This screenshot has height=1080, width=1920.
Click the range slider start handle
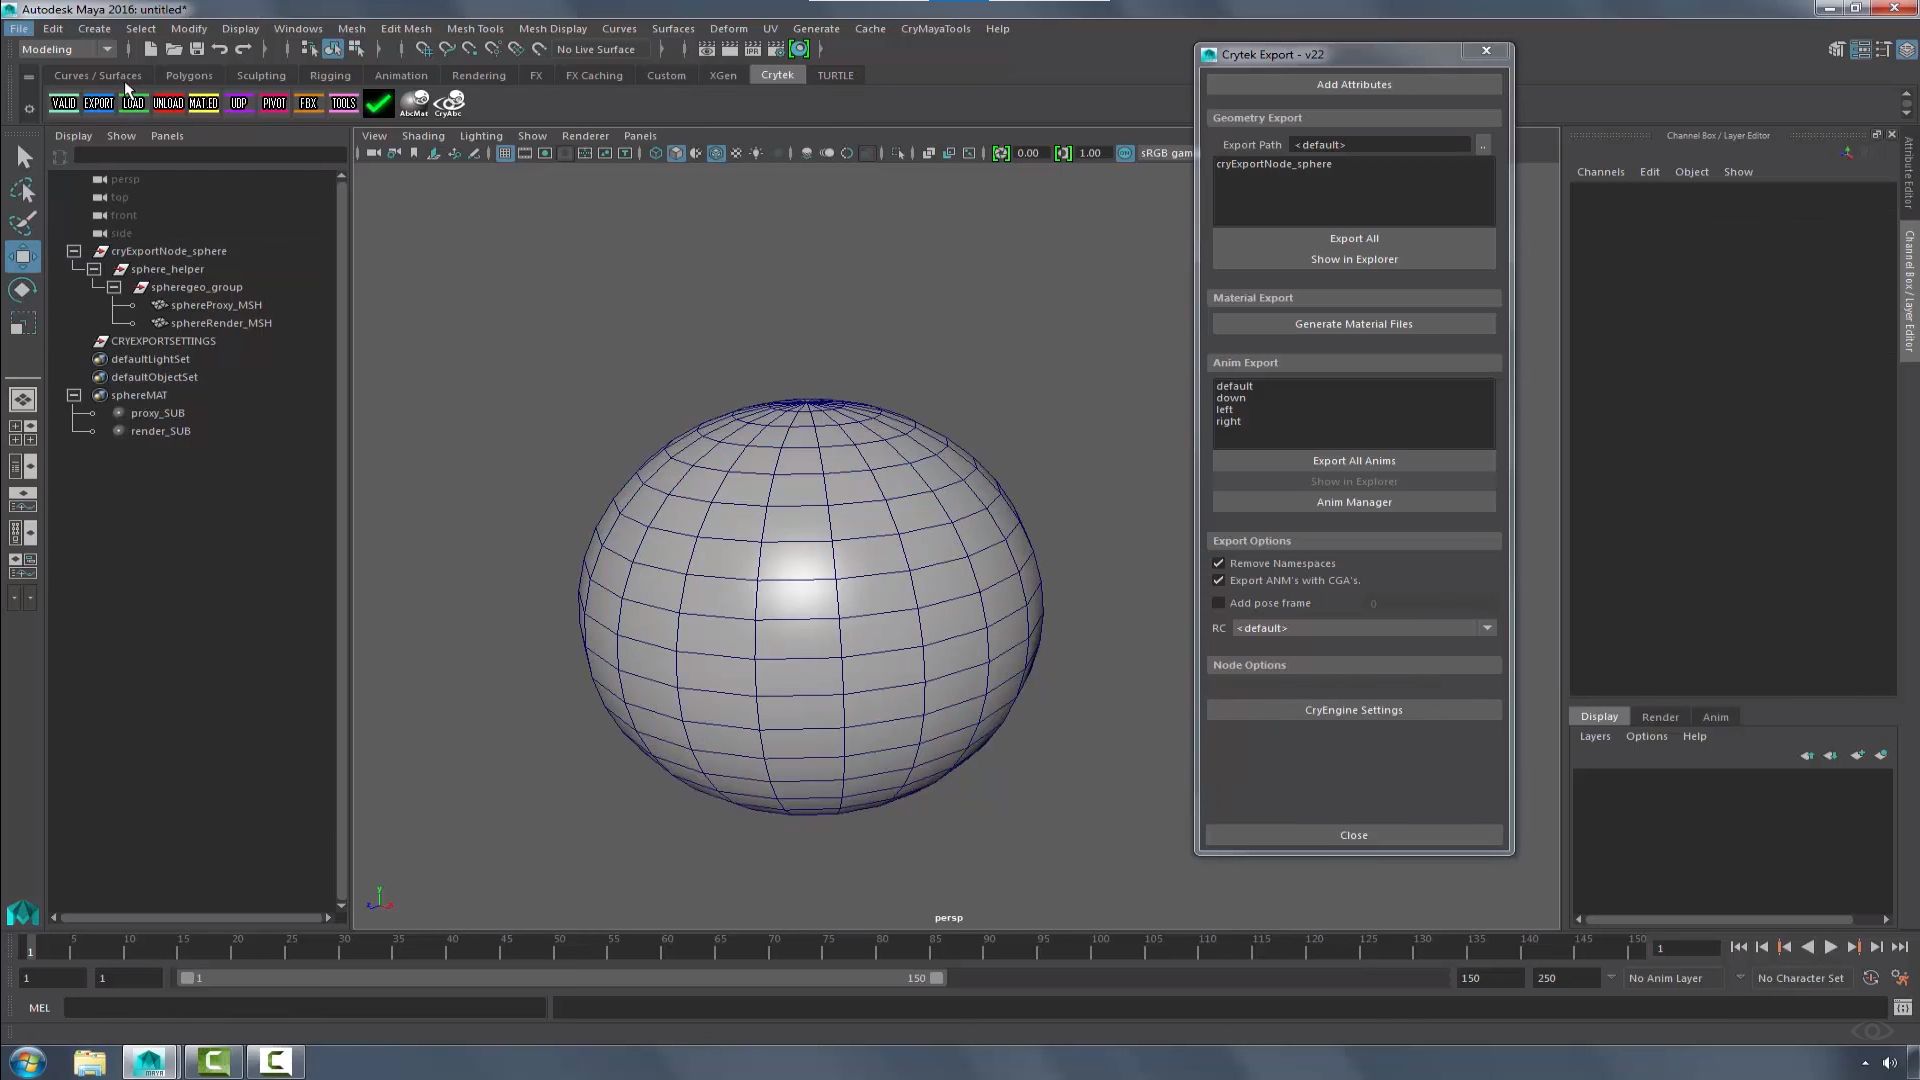tap(187, 978)
